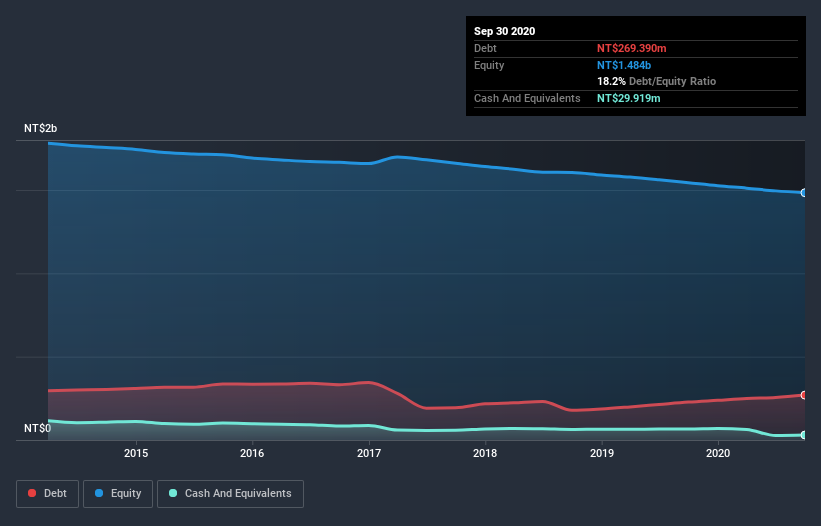Click the 2019 axis label
This screenshot has height=526, width=821.
602,453
